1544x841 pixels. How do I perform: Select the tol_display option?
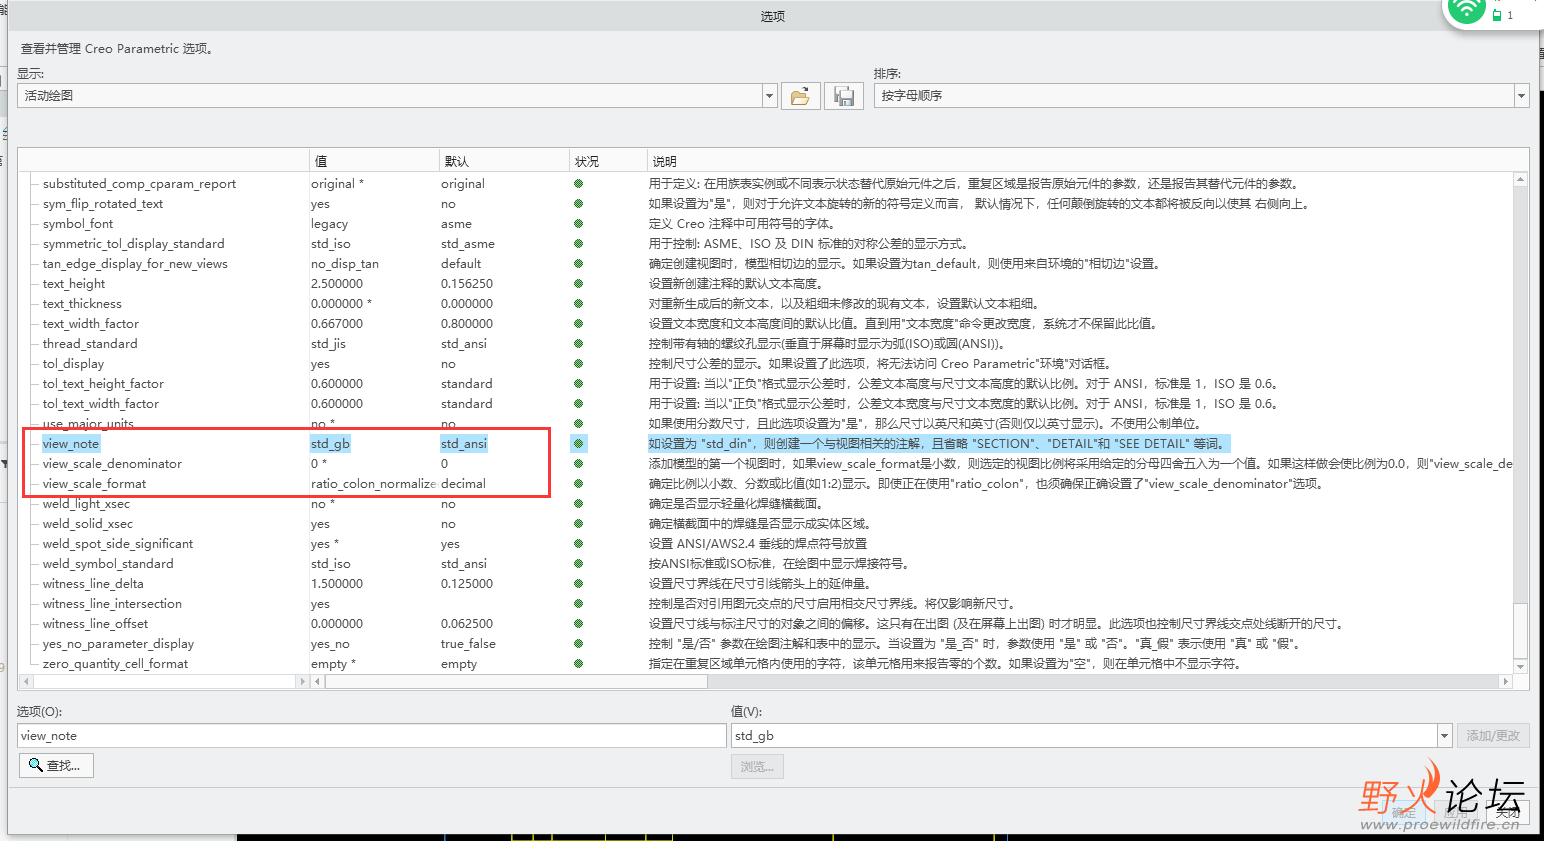(73, 363)
